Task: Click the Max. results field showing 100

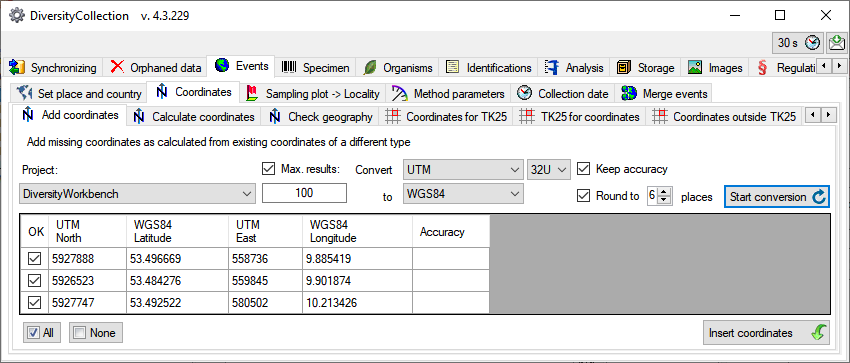Action: pyautogui.click(x=304, y=193)
